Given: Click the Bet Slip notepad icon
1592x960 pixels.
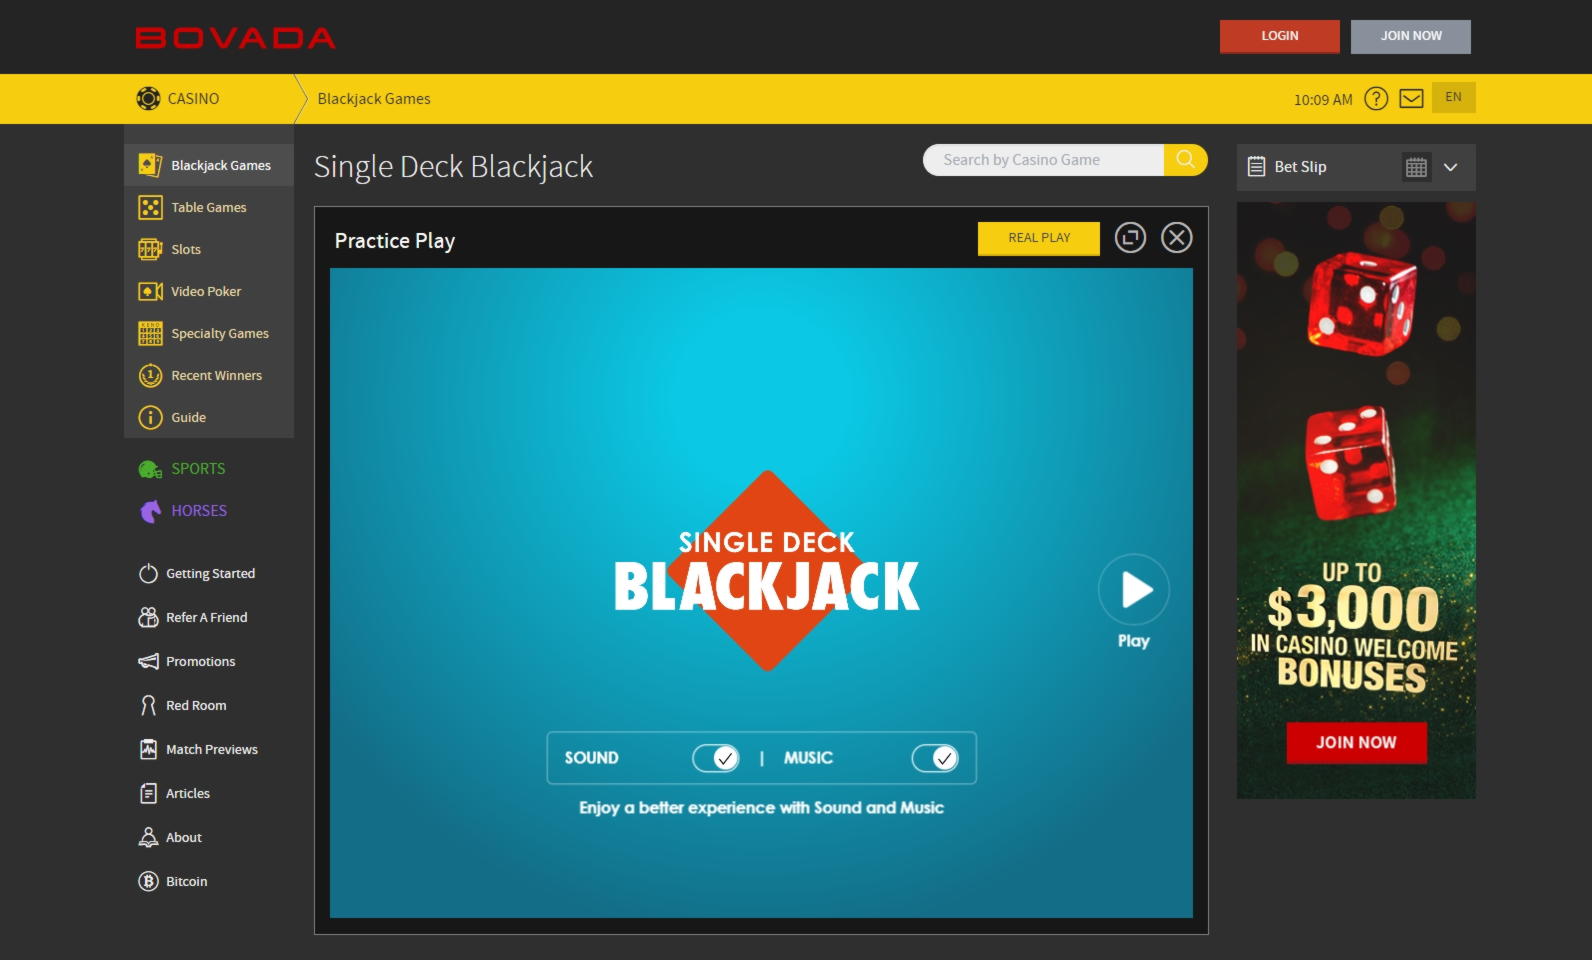Looking at the screenshot, I should point(1257,167).
